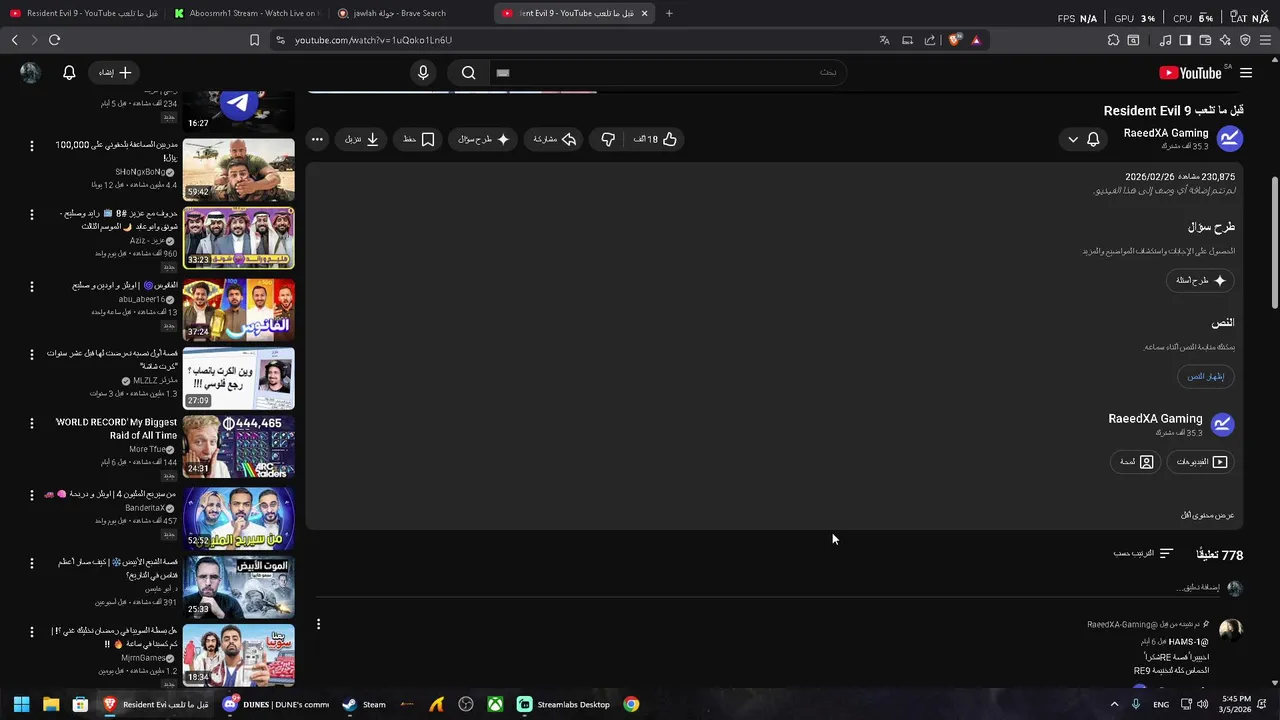Open Brave Leo AI sparkle icon

tap(1225, 40)
